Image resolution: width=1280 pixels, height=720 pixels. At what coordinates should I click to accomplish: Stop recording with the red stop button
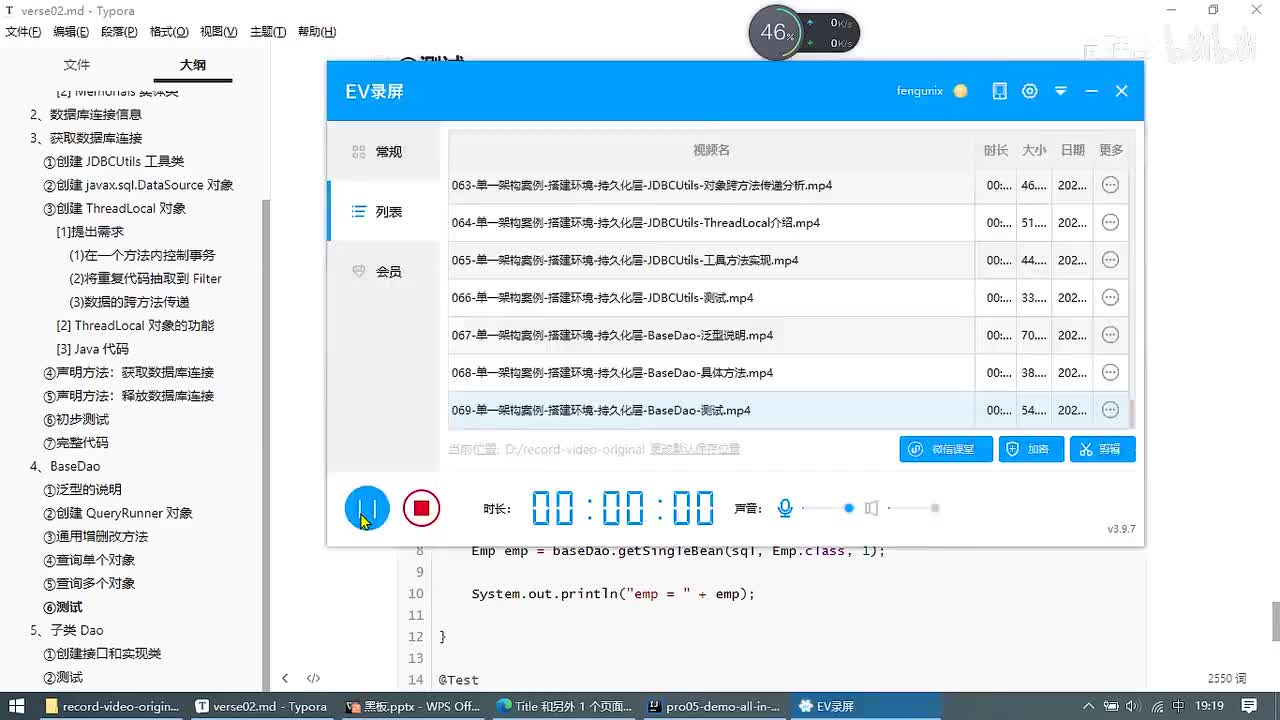pos(421,508)
